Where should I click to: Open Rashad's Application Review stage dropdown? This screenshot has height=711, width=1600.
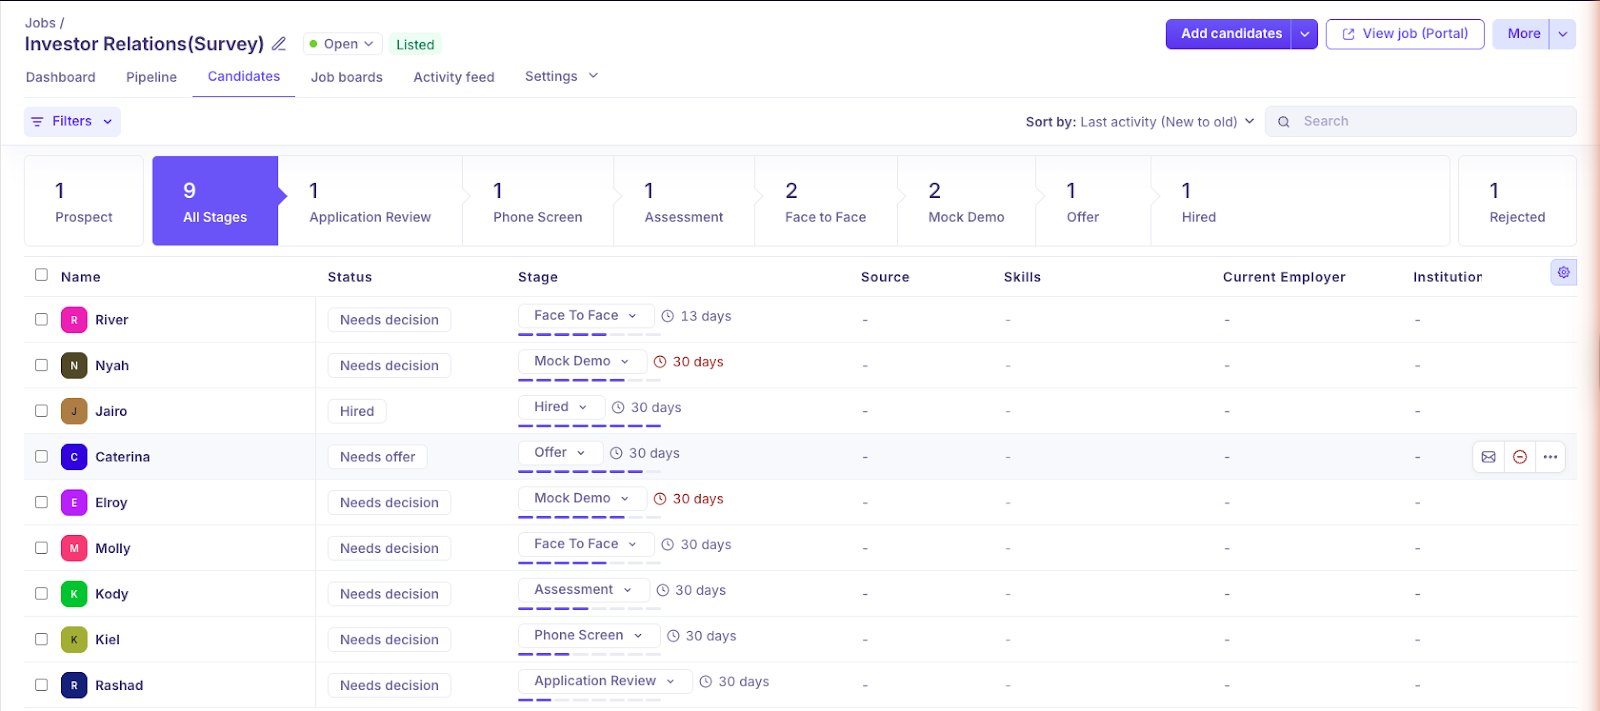tap(605, 681)
